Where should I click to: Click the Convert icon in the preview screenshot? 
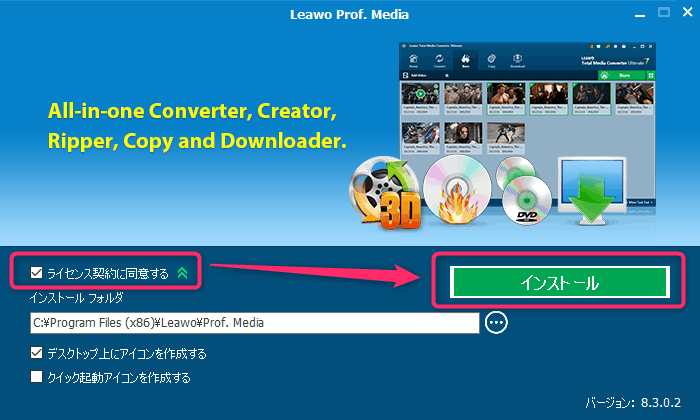[440, 60]
